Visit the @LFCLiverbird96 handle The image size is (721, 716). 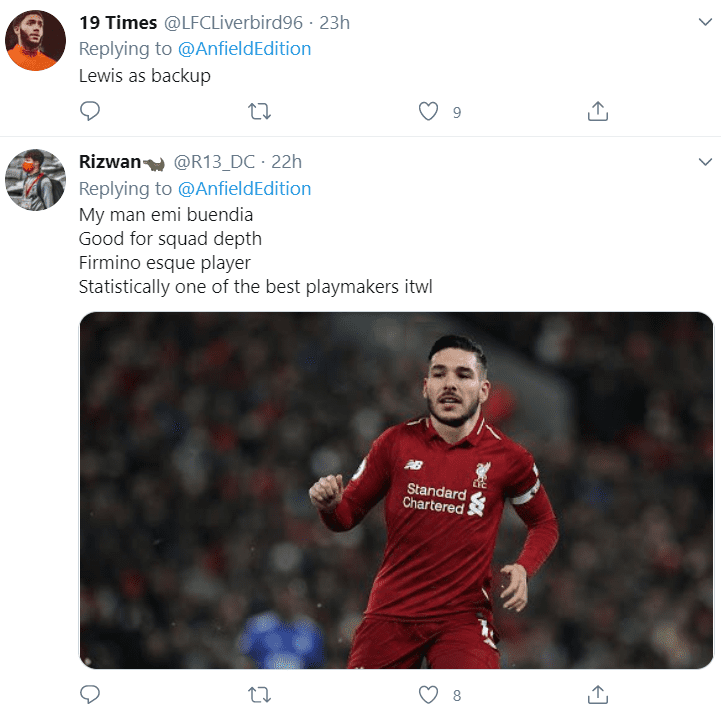tap(233, 23)
